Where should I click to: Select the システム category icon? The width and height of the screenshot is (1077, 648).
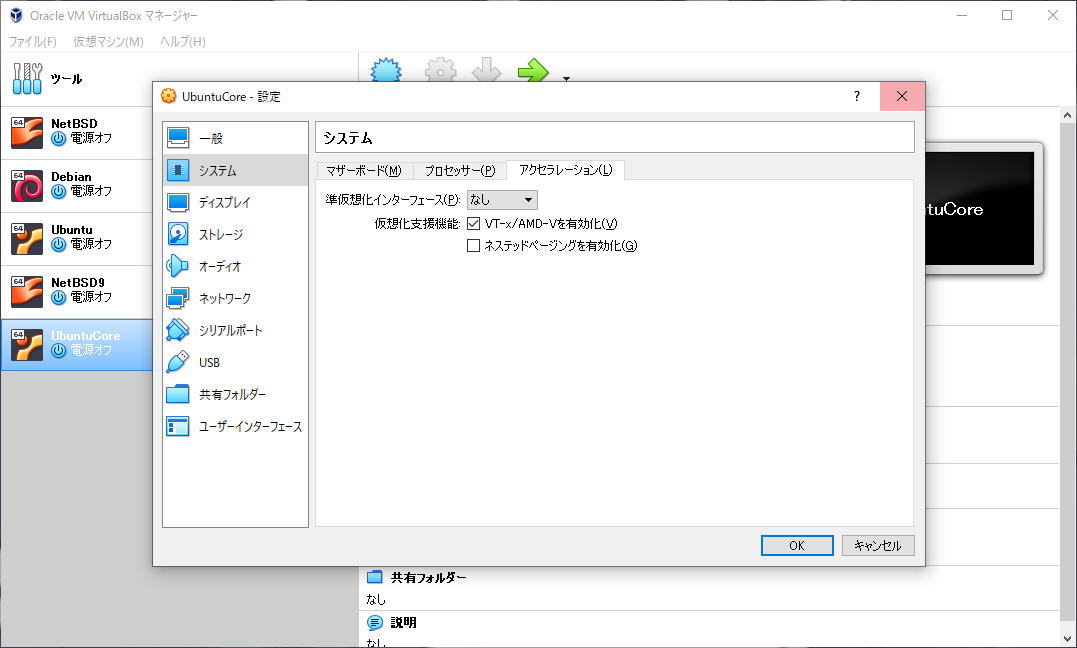point(178,170)
